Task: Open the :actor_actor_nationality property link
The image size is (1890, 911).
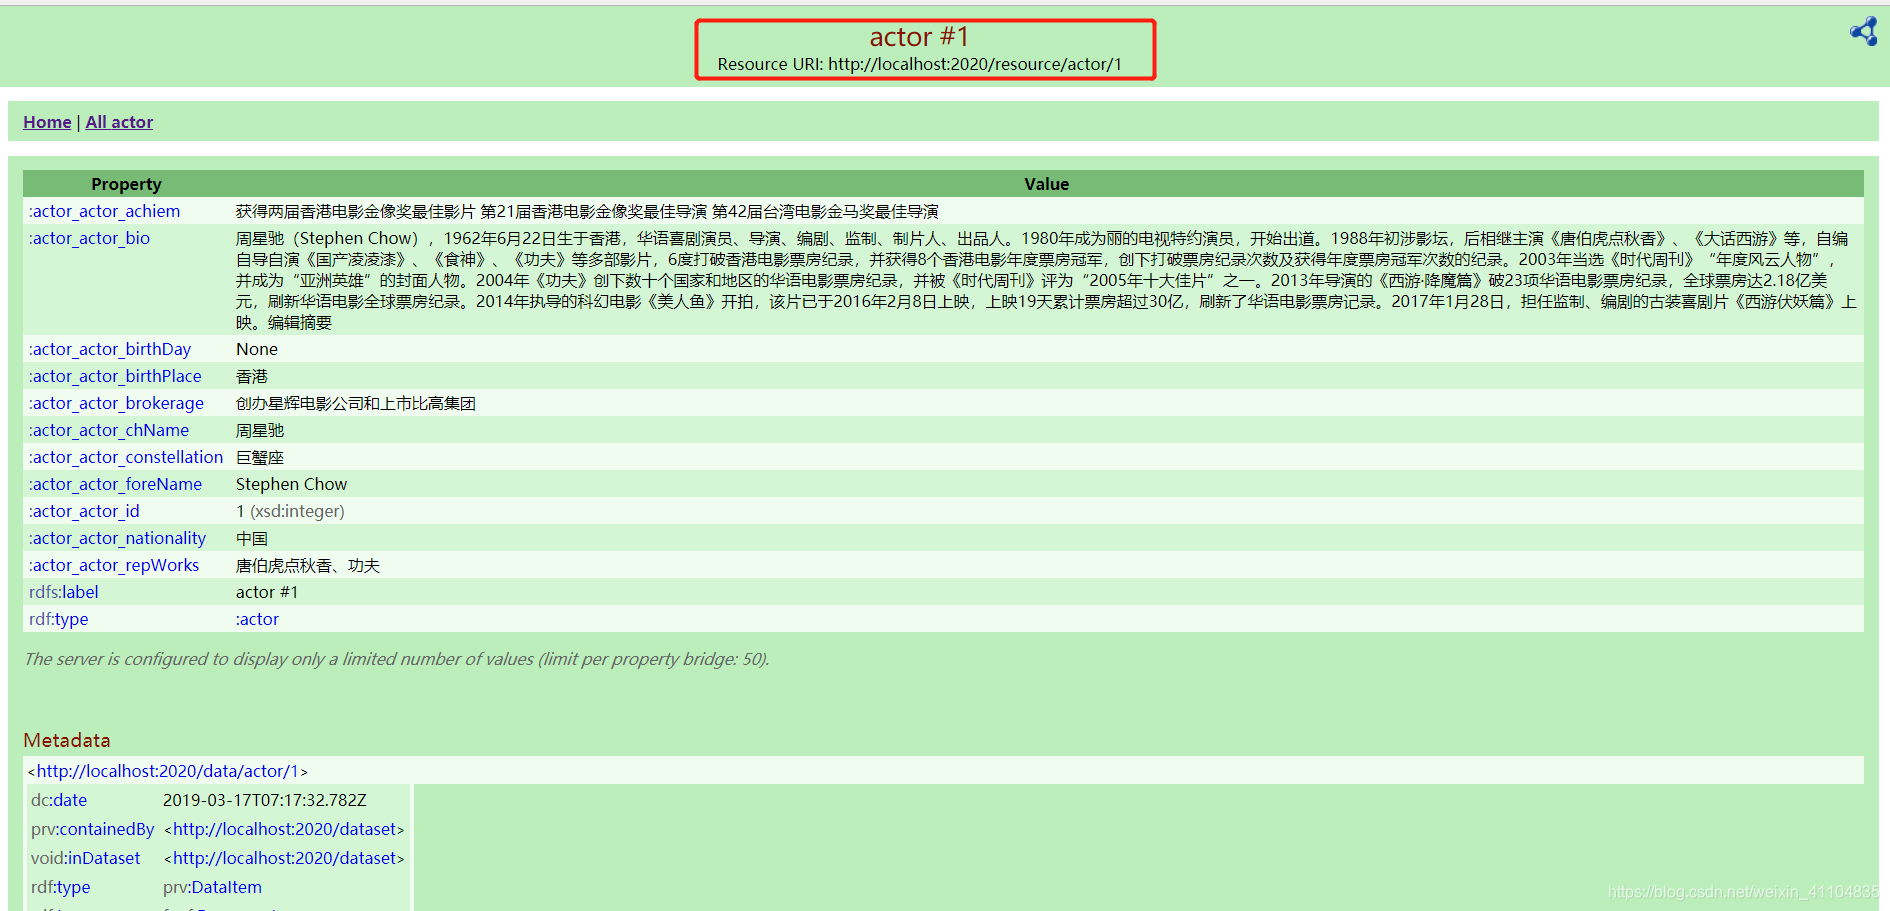Action: tap(117, 538)
